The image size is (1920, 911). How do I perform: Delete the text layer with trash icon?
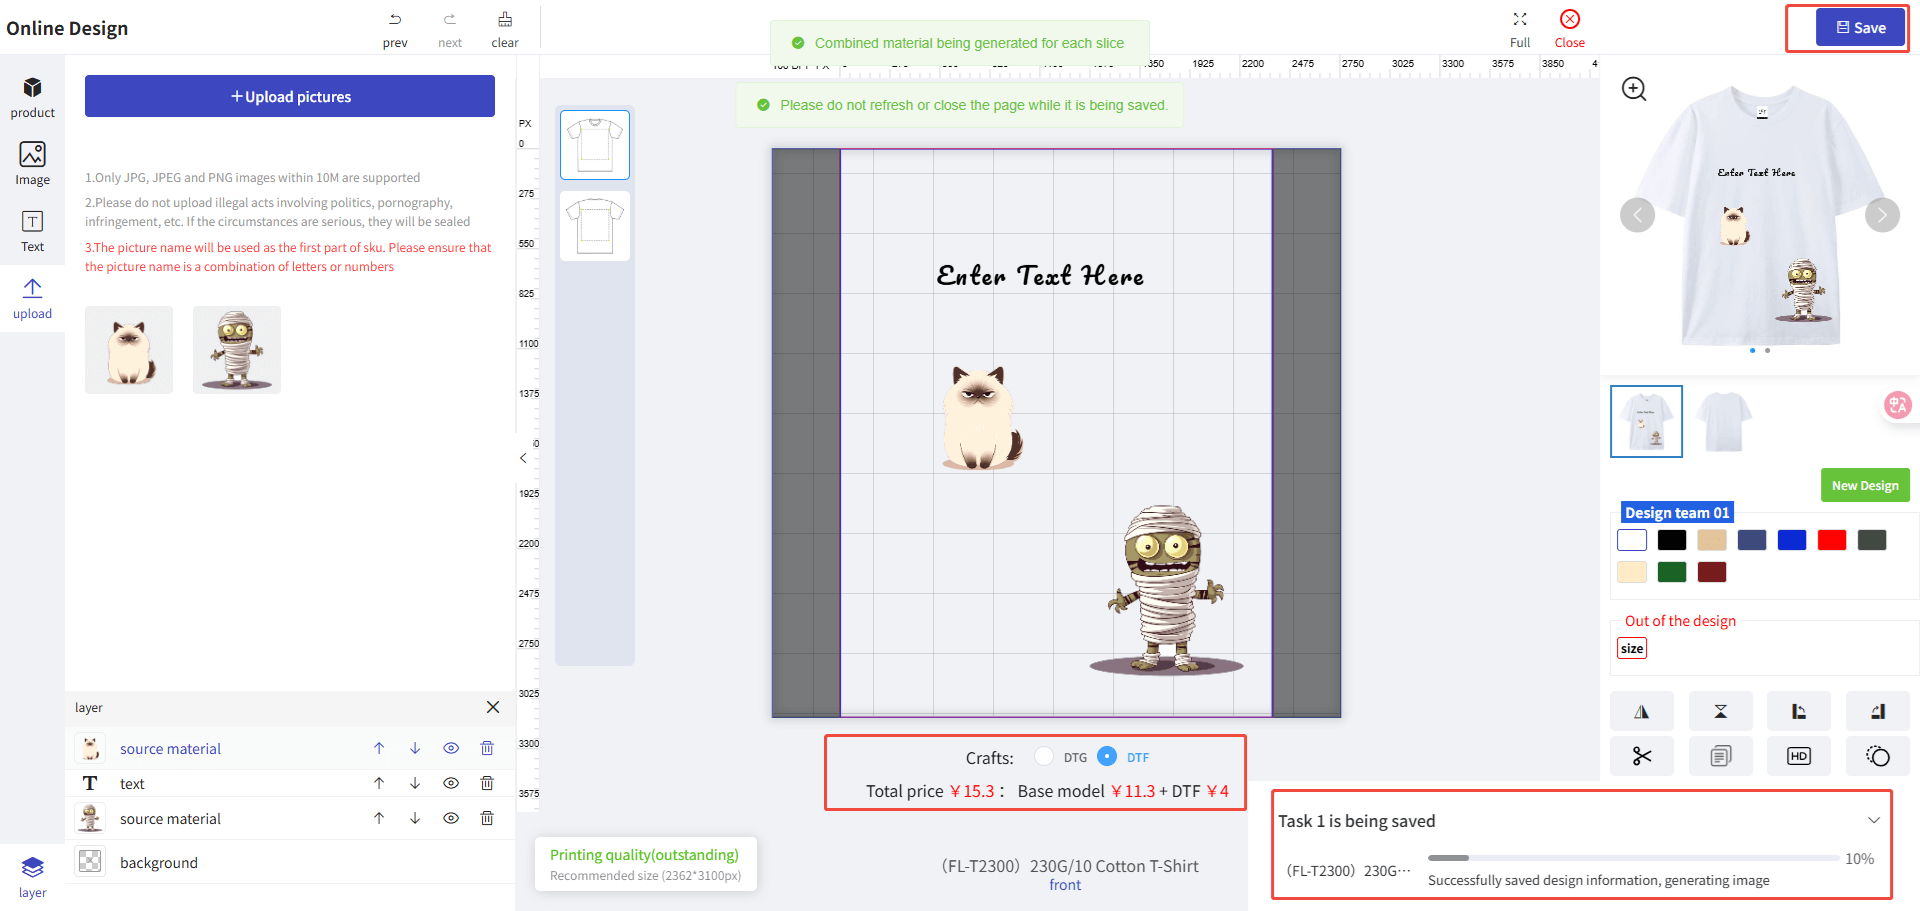487,783
